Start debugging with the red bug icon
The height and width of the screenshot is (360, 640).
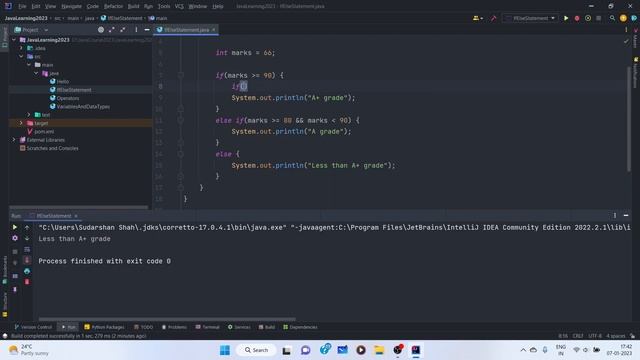pos(577,18)
